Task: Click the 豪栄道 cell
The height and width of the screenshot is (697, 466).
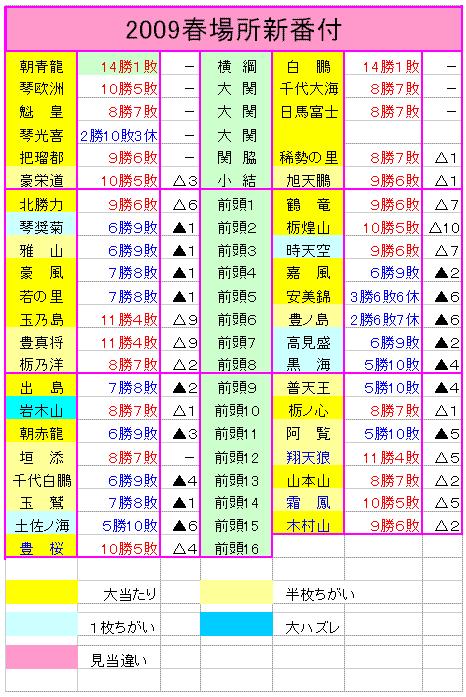Action: [41, 179]
